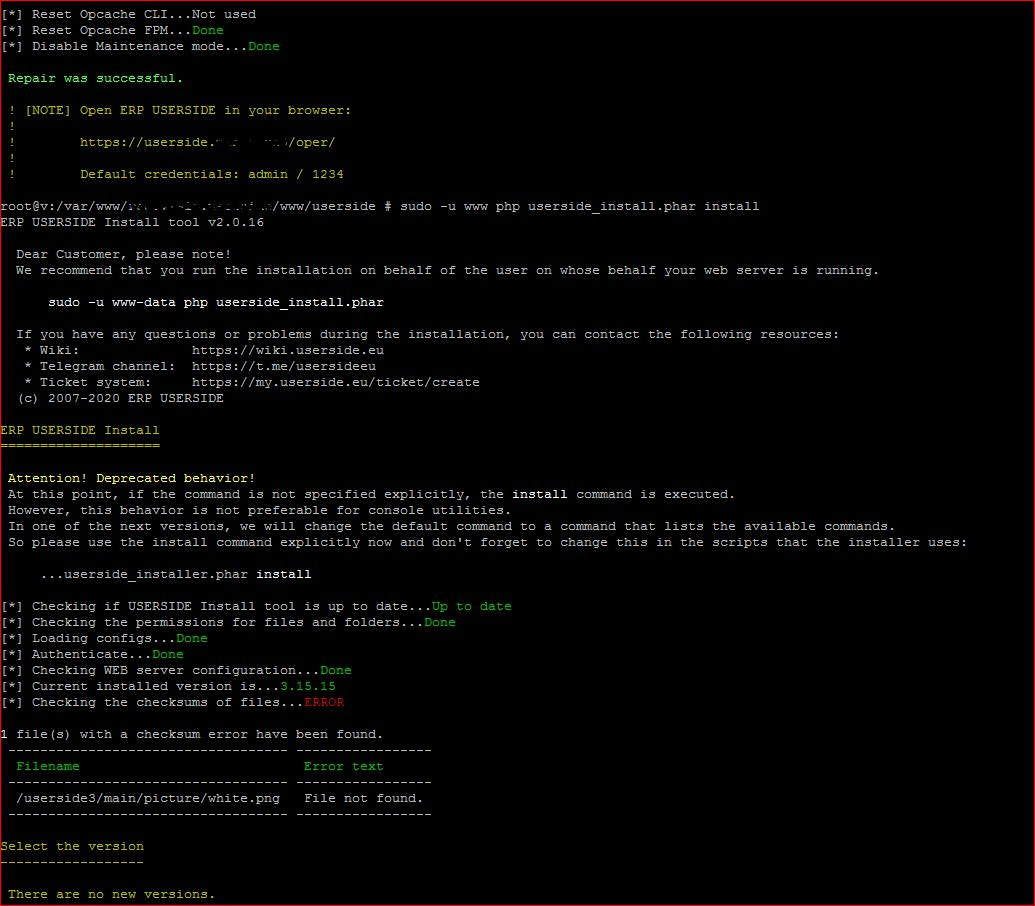Click the 'File not found.' cell
The height and width of the screenshot is (906, 1035).
click(363, 798)
